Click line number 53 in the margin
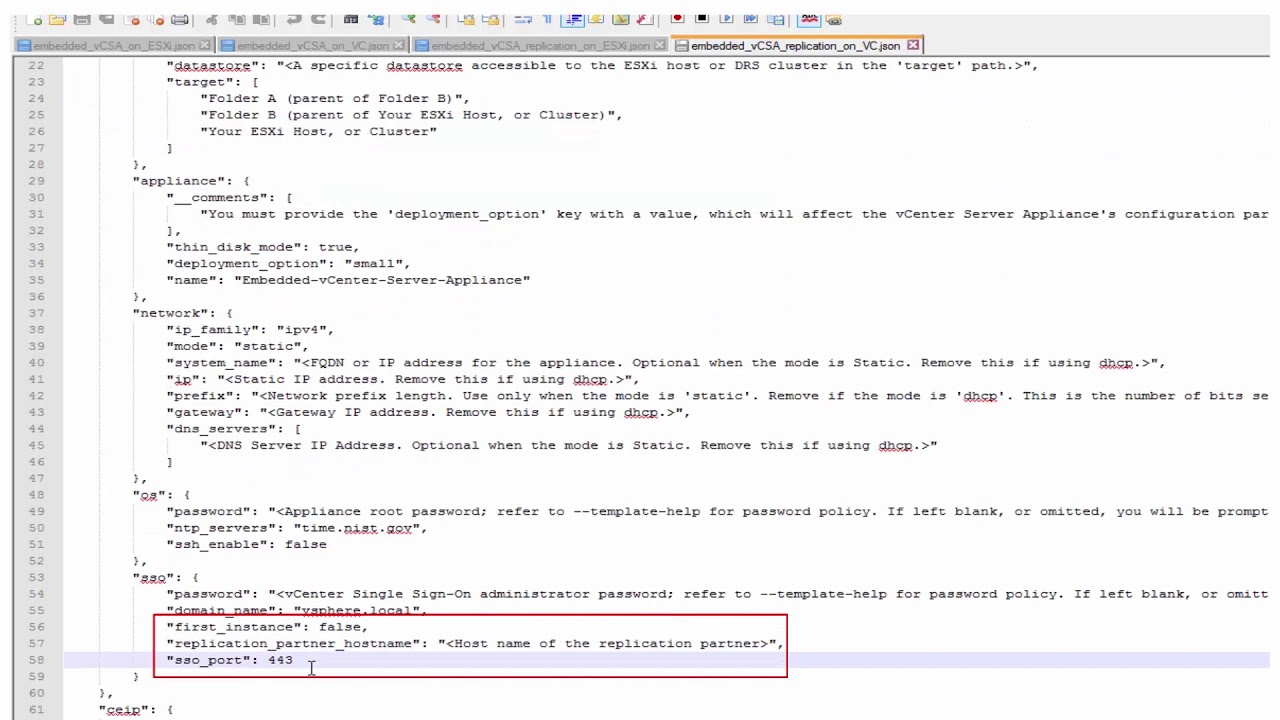The image size is (1280, 720). point(36,577)
